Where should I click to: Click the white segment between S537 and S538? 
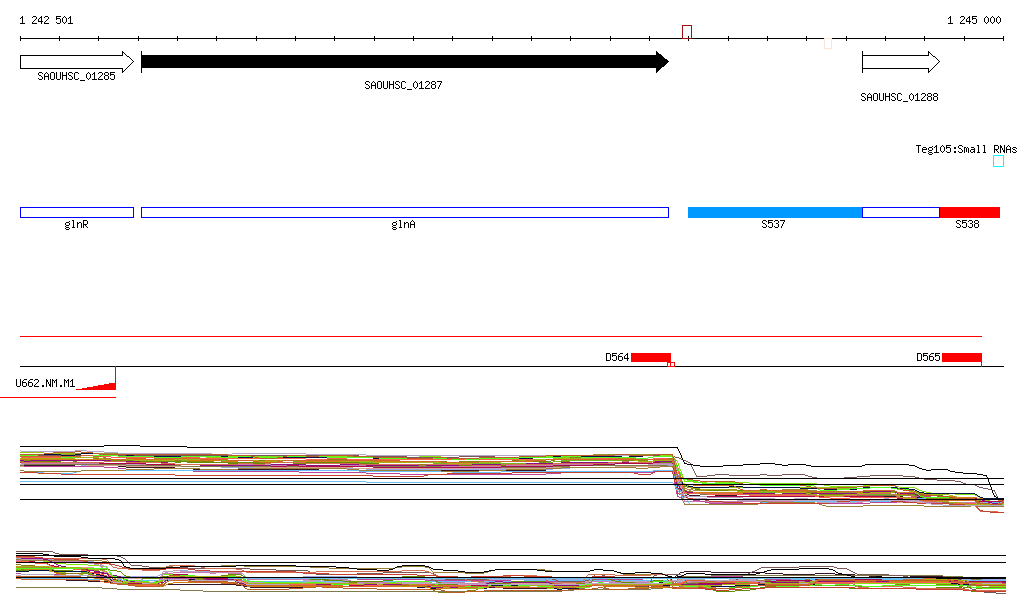(900, 212)
